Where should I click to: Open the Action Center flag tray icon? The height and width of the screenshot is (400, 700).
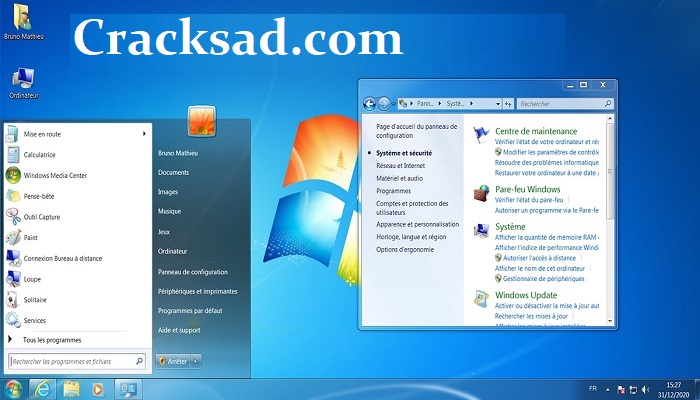621,390
